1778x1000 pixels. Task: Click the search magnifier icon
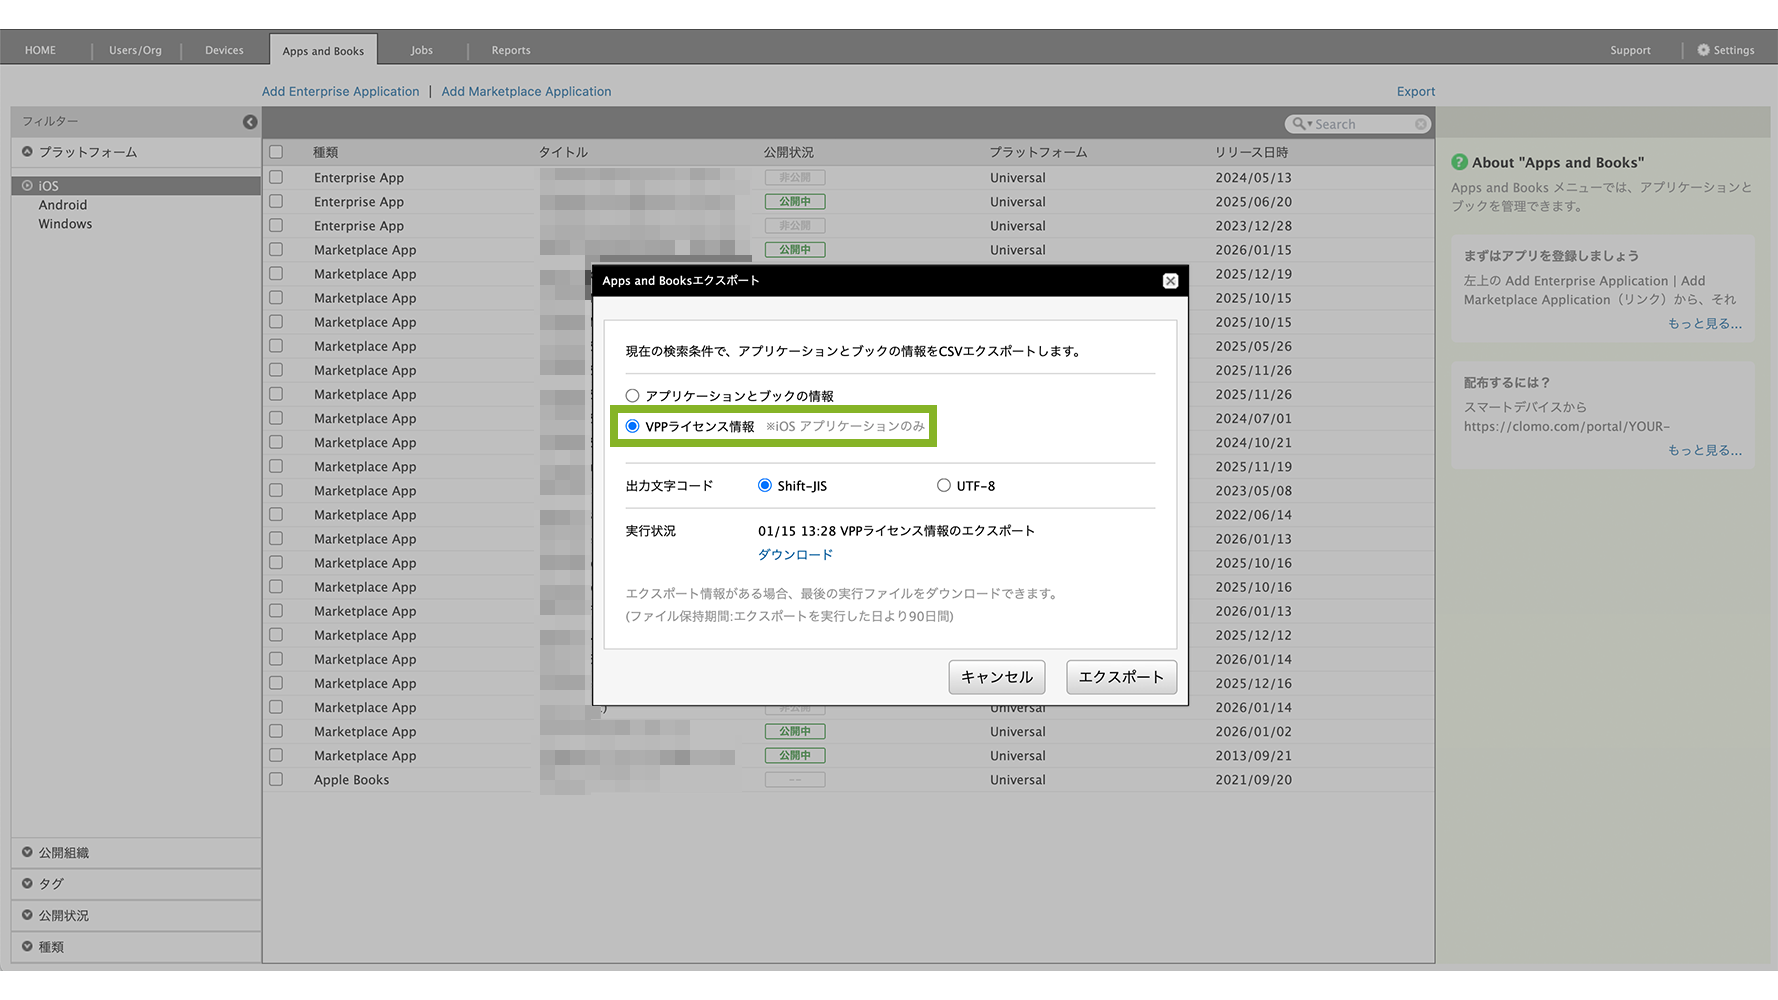pyautogui.click(x=1298, y=124)
